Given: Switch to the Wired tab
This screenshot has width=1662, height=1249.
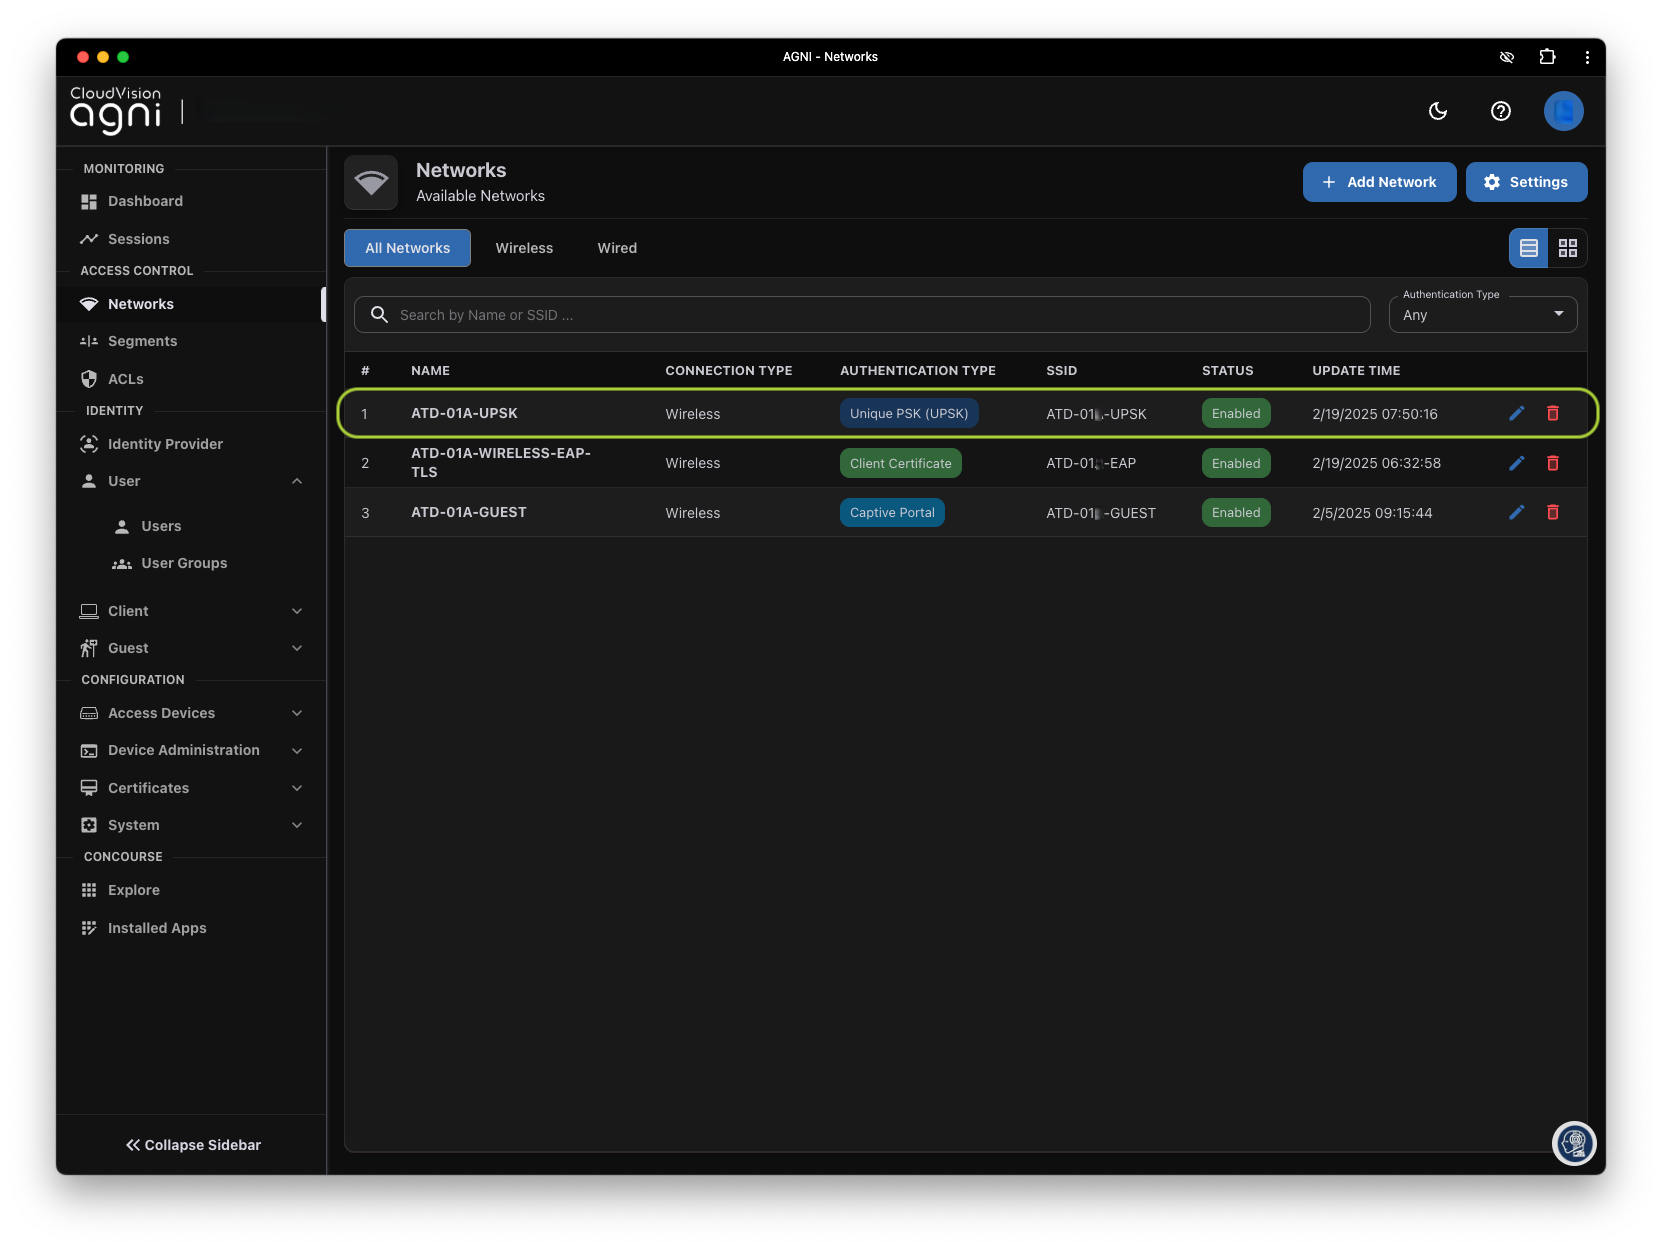Looking at the screenshot, I should click(617, 248).
